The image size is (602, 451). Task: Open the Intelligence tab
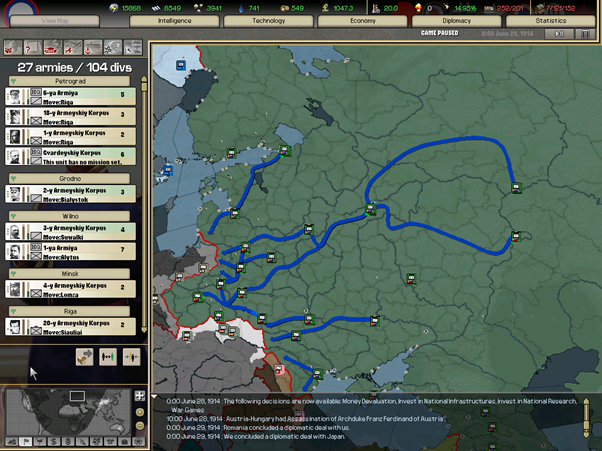[x=175, y=20]
